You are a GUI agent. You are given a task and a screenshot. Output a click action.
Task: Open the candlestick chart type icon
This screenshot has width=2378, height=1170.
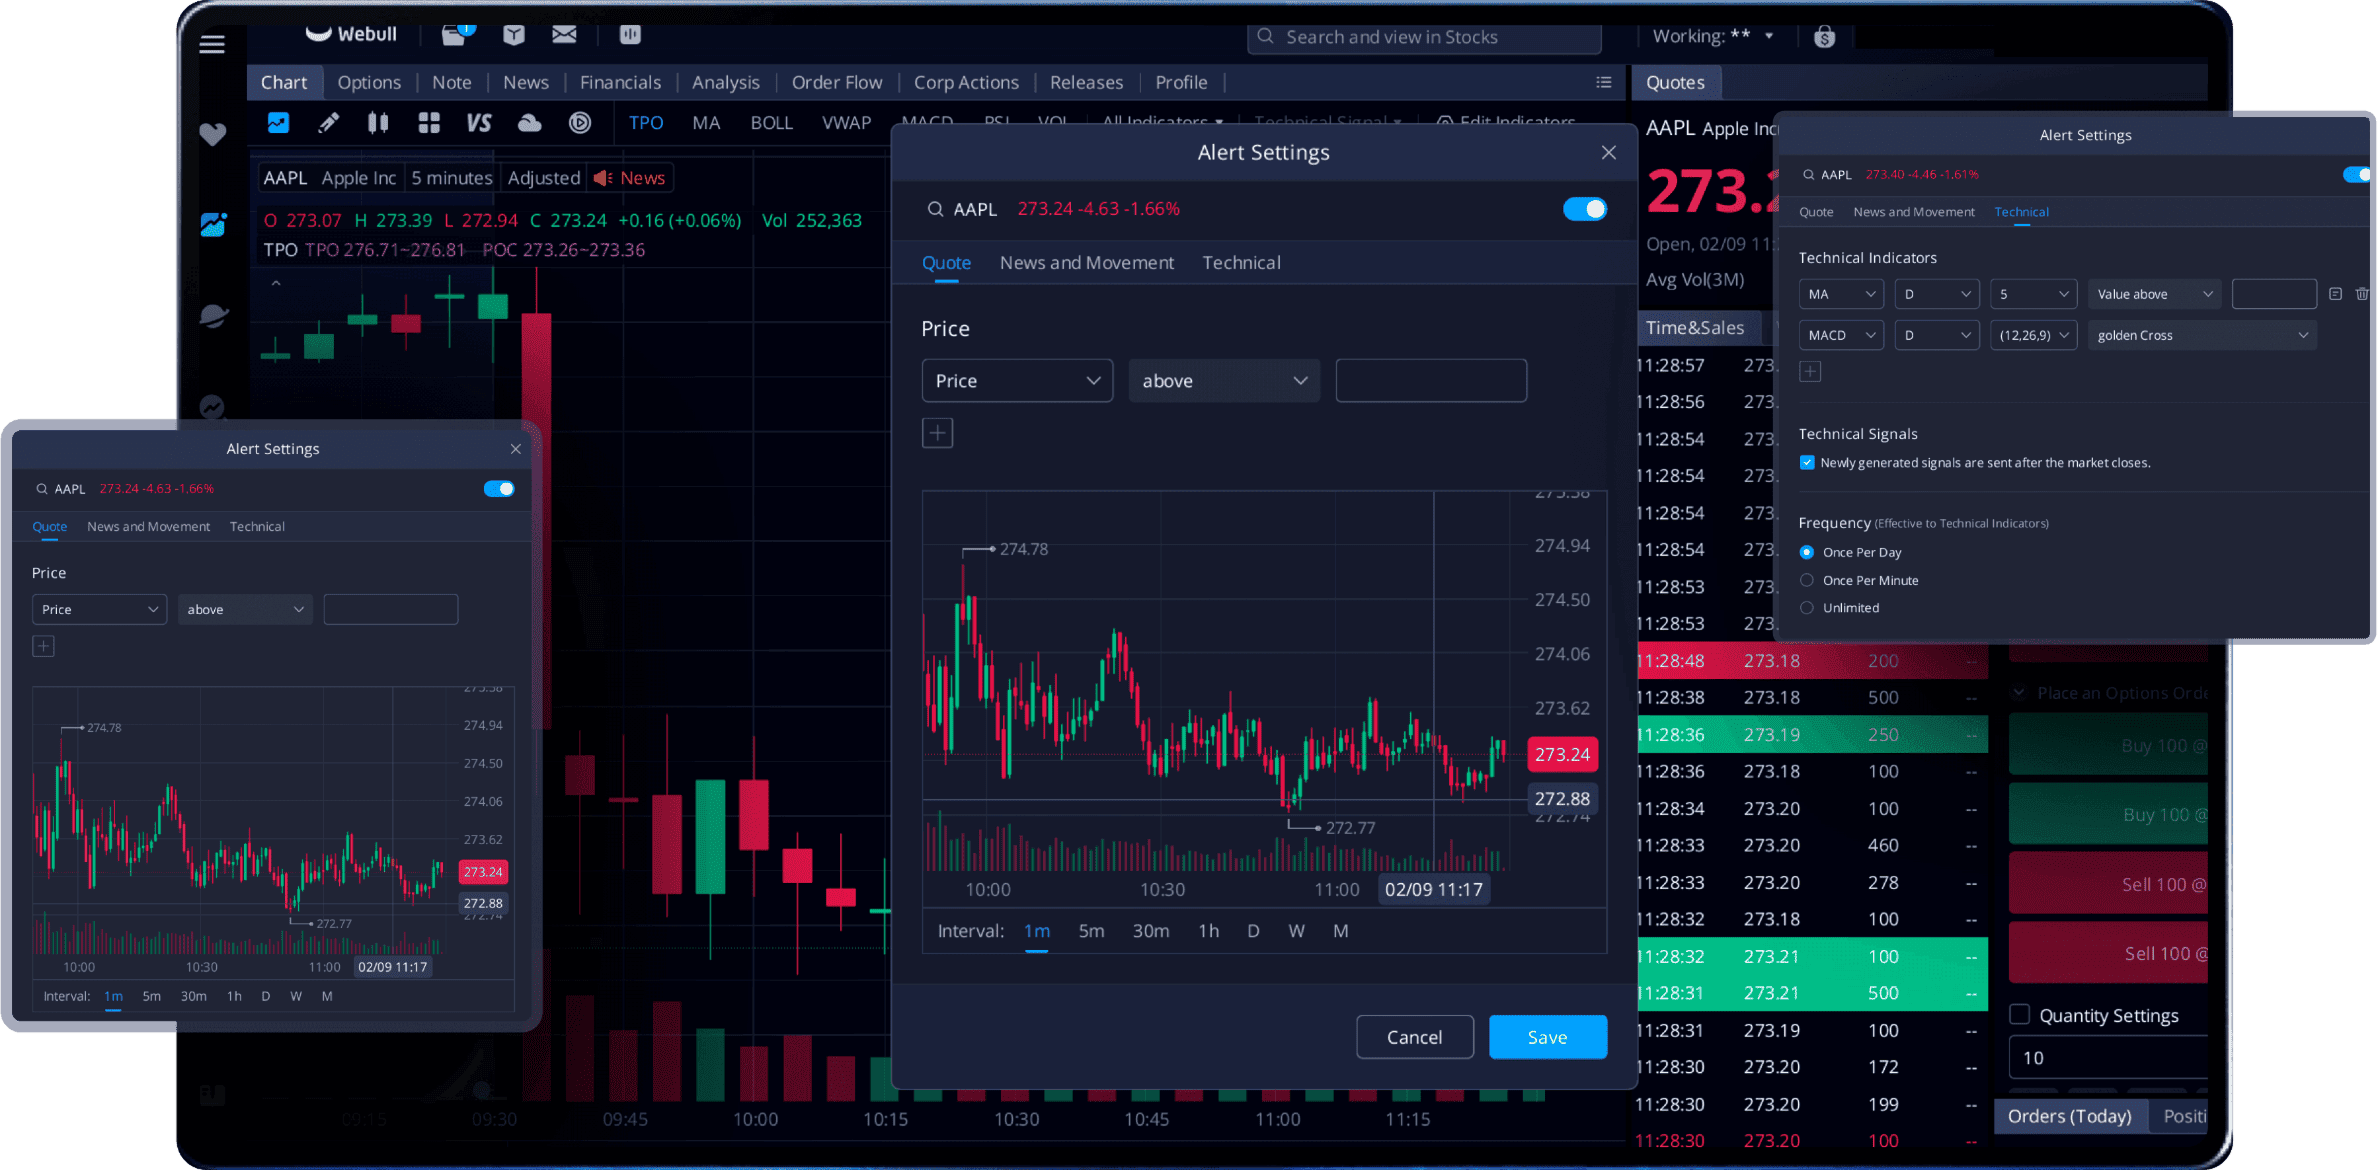378,123
